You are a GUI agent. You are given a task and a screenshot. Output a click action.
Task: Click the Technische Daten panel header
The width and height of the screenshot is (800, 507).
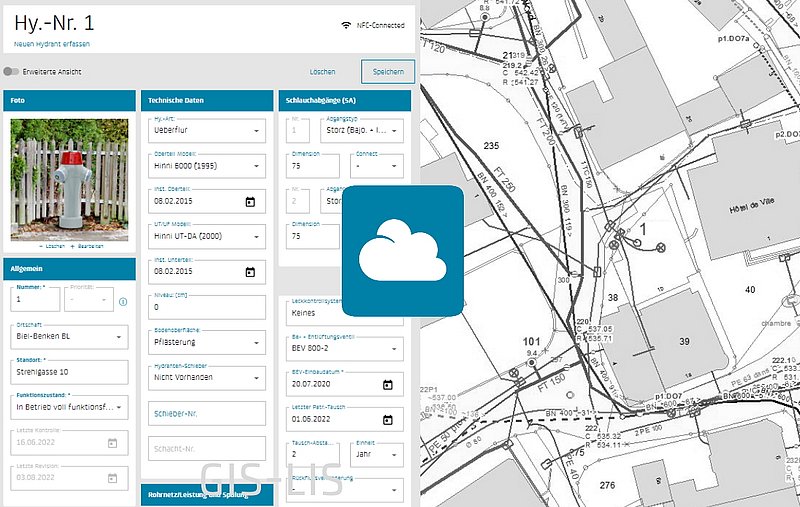click(203, 101)
